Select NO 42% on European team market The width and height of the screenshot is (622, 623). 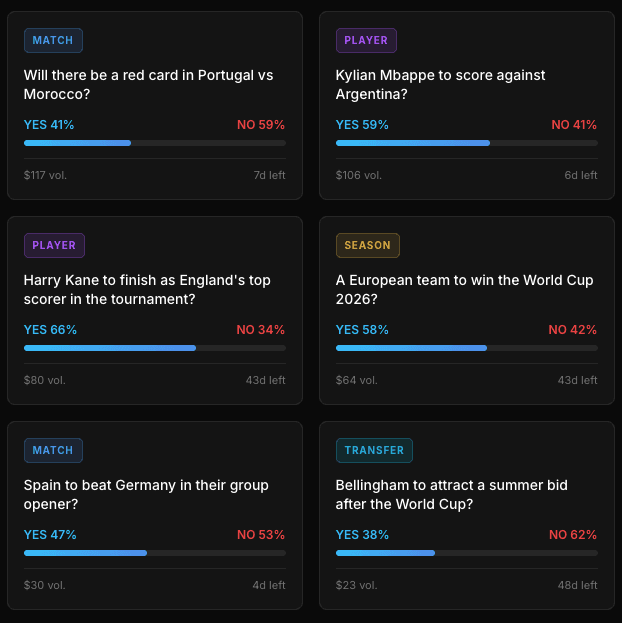(x=572, y=330)
